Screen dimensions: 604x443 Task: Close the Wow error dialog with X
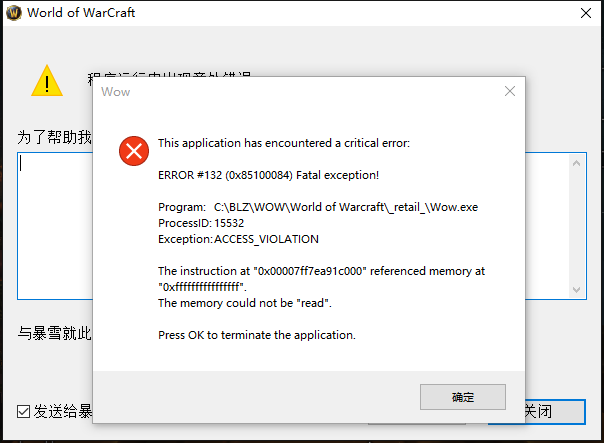pos(510,91)
